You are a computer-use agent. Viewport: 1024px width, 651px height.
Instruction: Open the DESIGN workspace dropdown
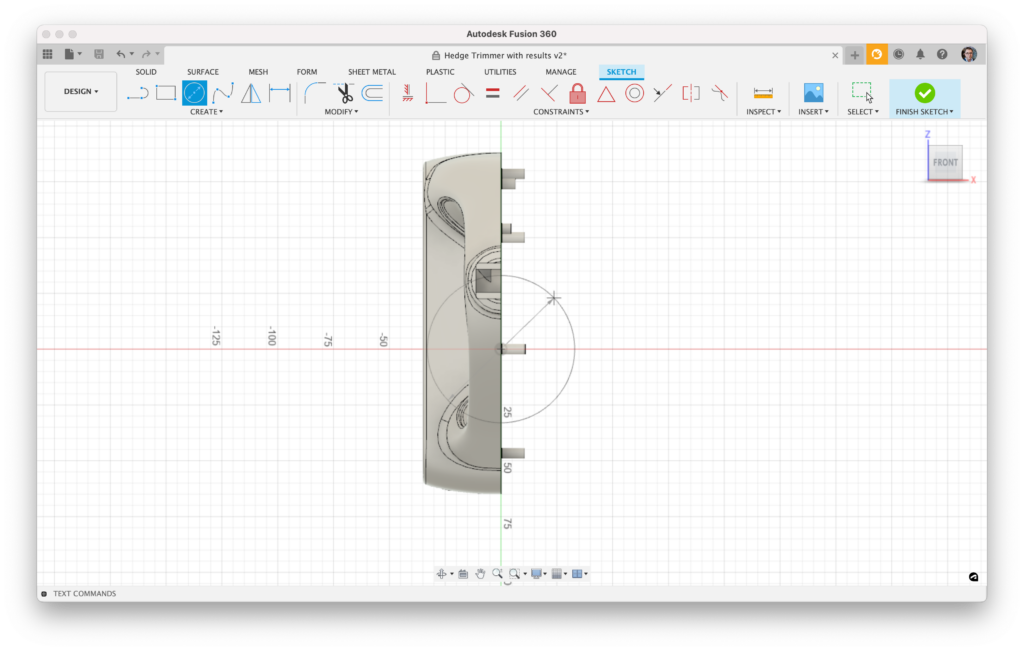[81, 91]
